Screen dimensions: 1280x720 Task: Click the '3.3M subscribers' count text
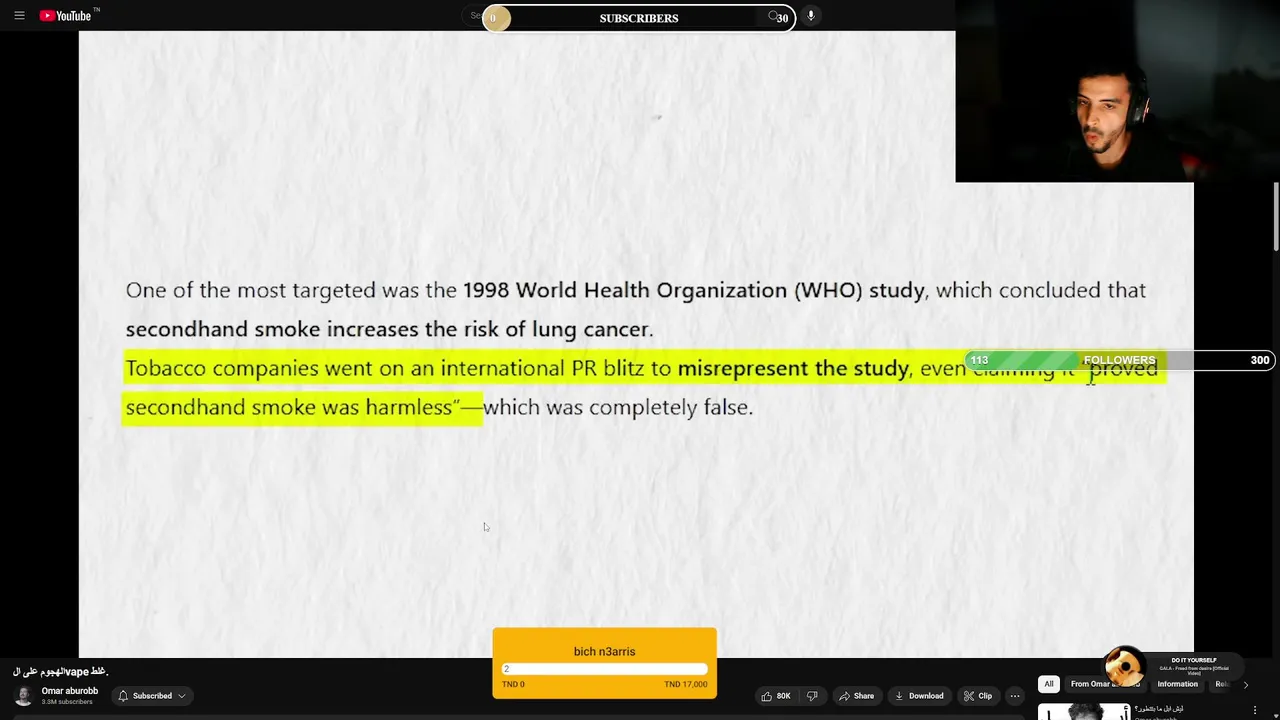[x=68, y=702]
